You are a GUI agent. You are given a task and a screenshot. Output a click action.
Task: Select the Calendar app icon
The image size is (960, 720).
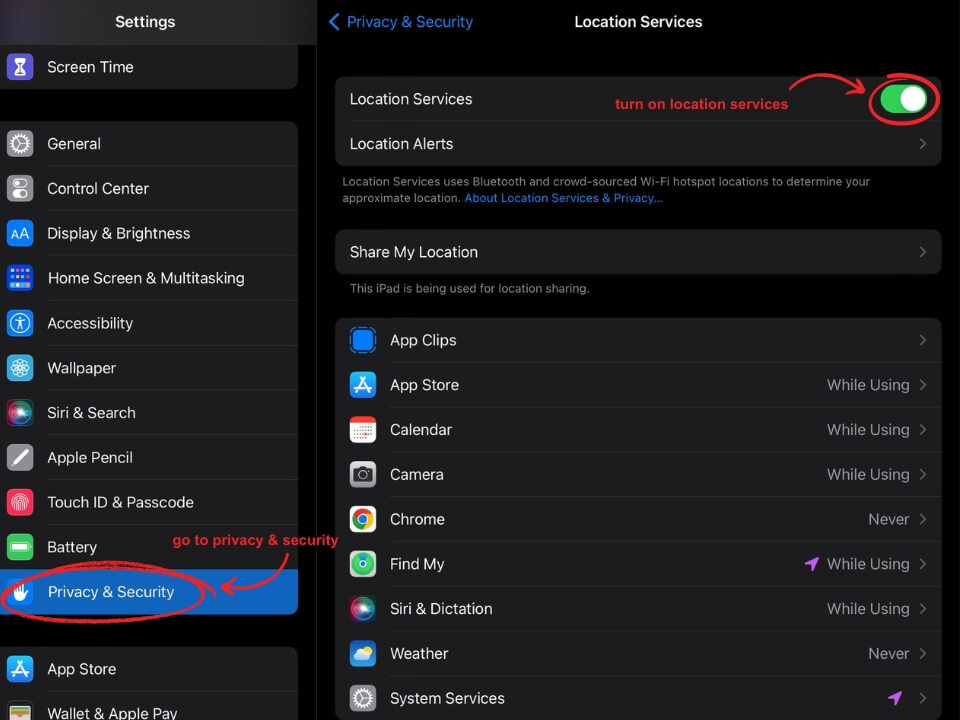pos(363,430)
